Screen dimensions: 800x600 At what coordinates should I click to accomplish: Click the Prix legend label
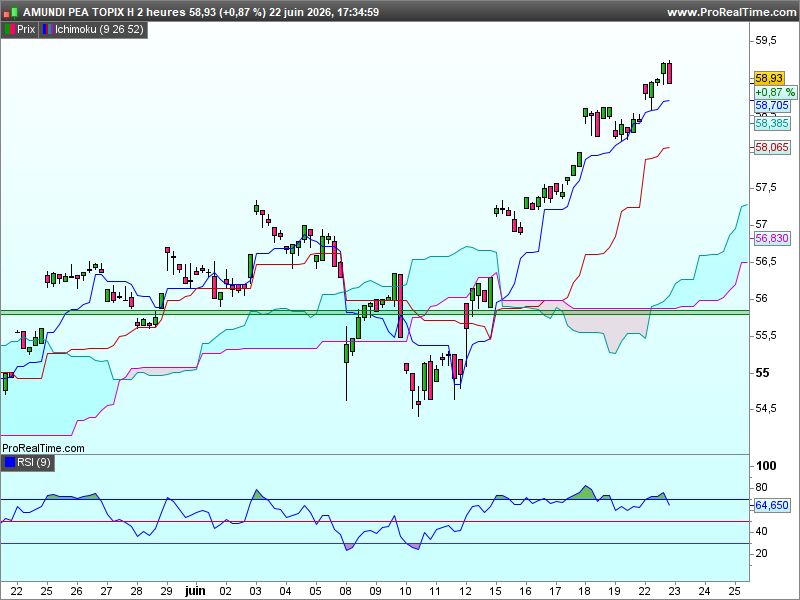26,30
